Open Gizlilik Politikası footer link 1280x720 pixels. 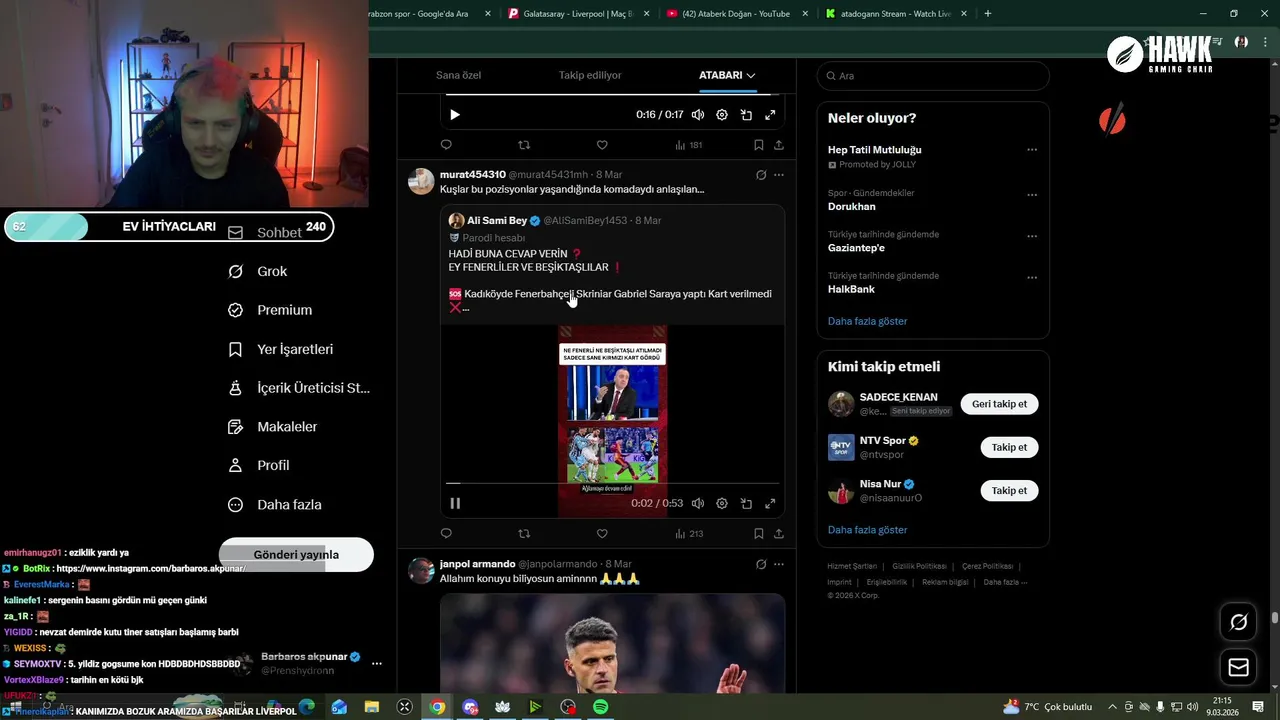point(919,566)
